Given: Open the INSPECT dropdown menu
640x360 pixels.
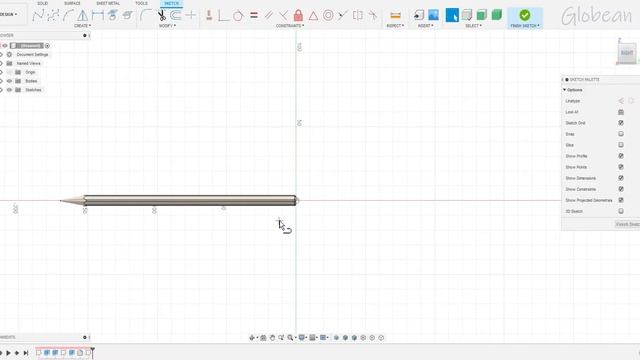Looking at the screenshot, I should (395, 26).
